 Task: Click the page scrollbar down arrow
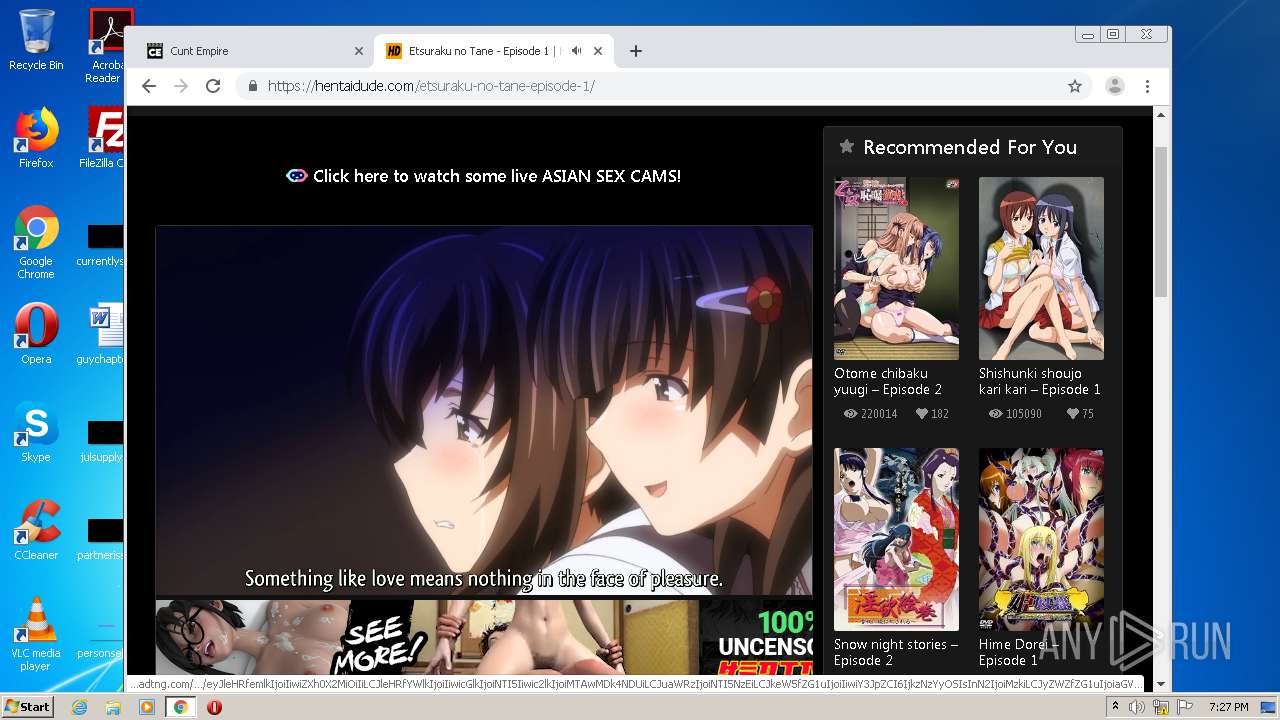[x=1161, y=685]
